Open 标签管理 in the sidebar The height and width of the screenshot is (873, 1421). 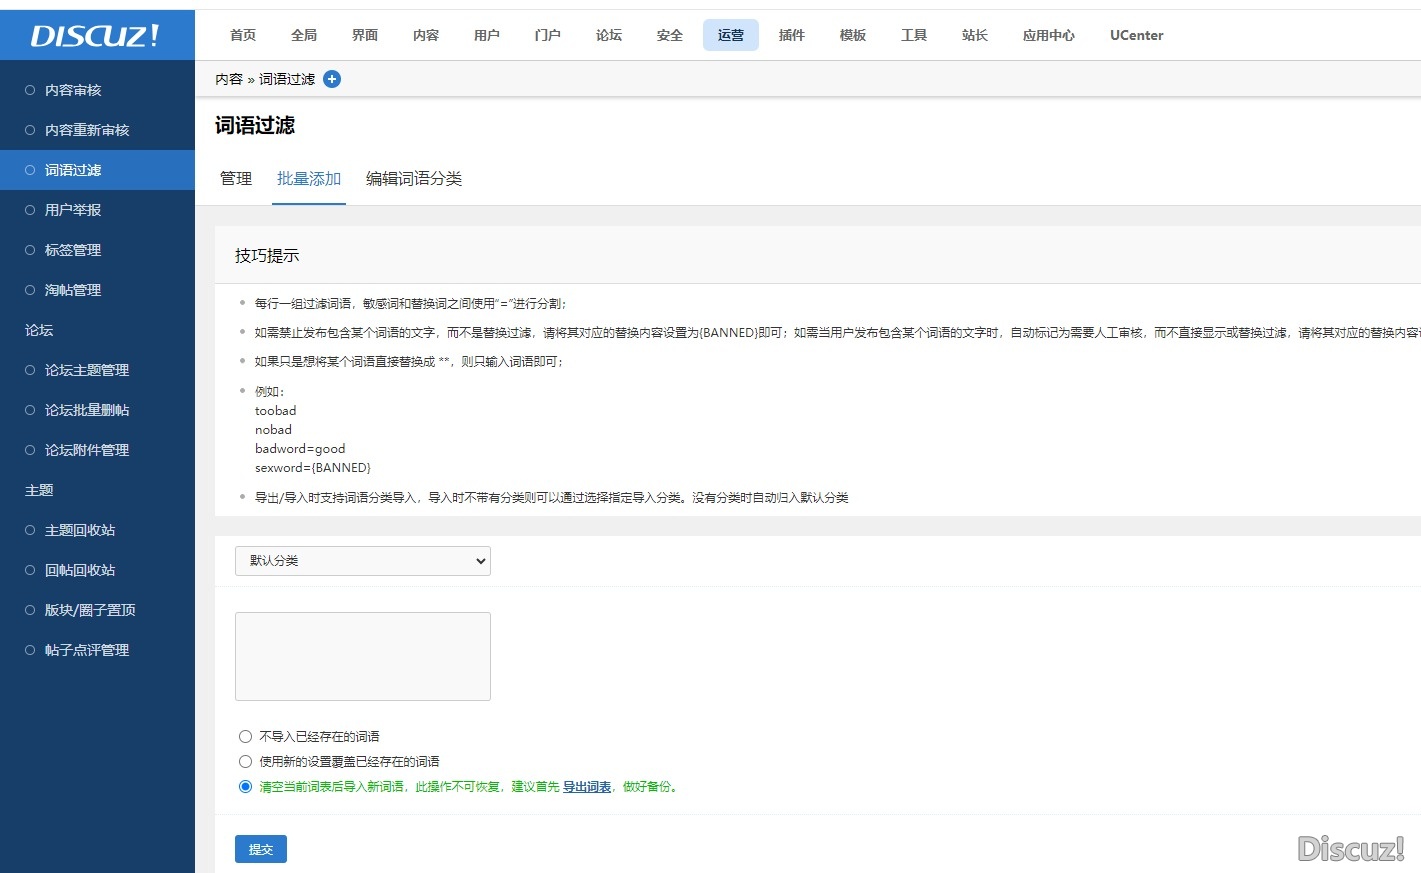pyautogui.click(x=73, y=250)
